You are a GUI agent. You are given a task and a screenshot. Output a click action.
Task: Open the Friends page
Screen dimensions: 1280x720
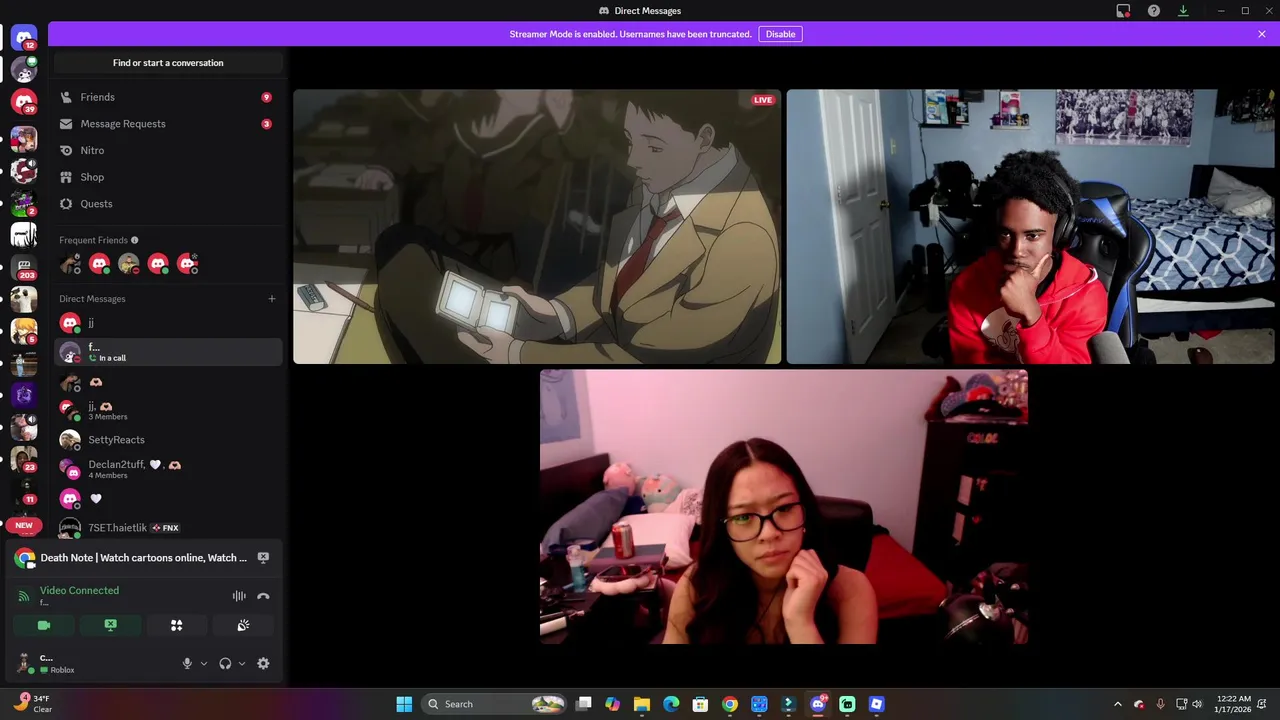click(x=168, y=97)
